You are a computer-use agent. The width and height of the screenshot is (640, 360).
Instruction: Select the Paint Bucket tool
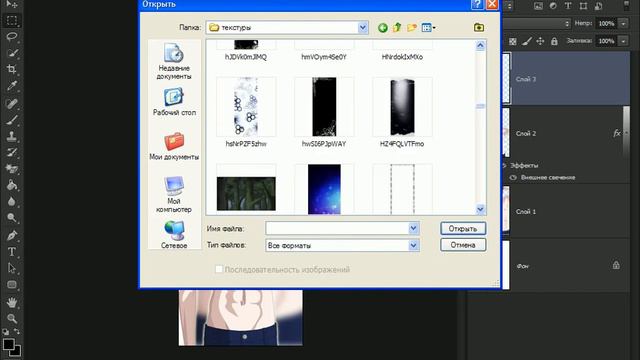(12, 185)
